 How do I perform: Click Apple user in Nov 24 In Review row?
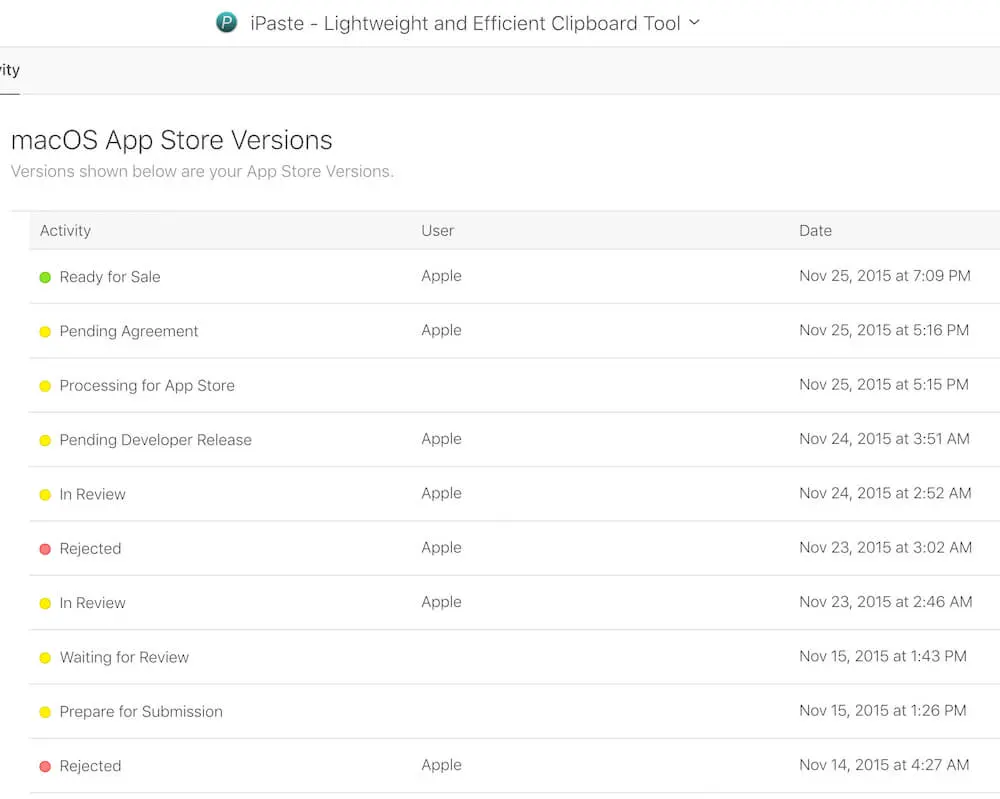441,494
